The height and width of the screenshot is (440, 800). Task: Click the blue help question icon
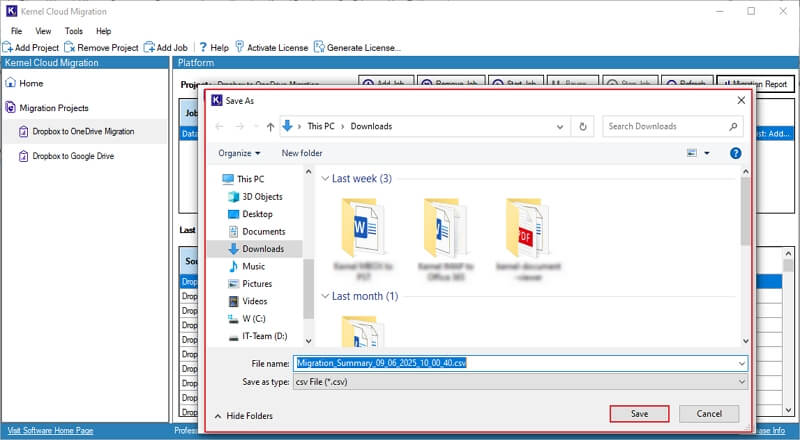735,153
